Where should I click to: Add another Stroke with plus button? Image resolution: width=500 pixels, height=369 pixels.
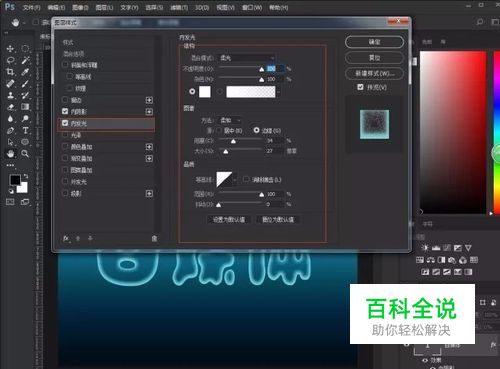(x=149, y=100)
